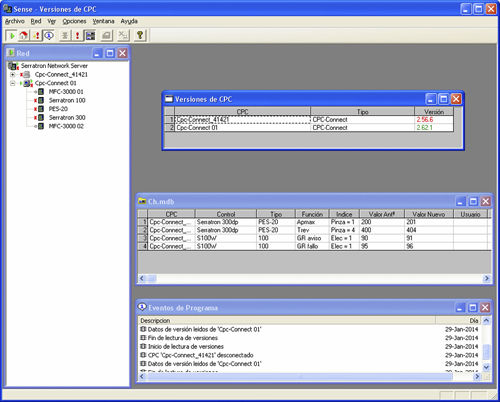Click the Serratron Network Server icon

13,66
